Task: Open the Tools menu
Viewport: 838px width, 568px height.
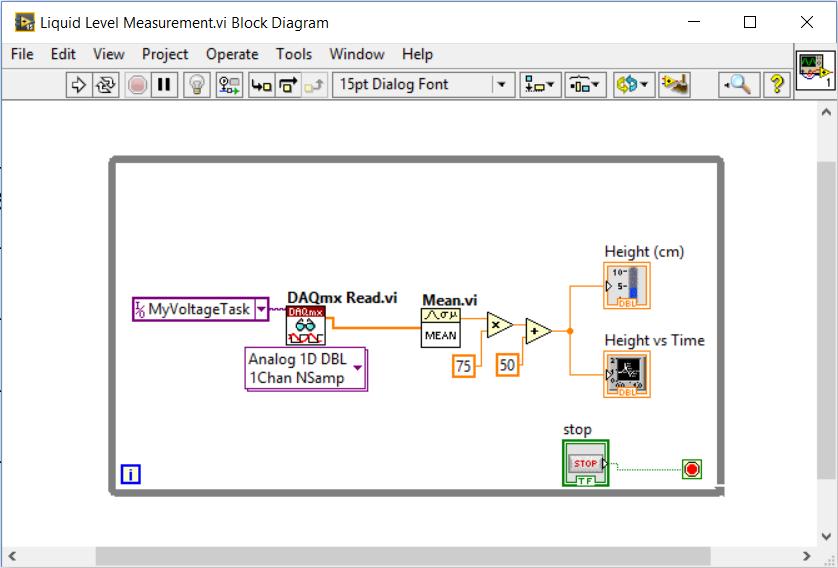Action: click(294, 55)
